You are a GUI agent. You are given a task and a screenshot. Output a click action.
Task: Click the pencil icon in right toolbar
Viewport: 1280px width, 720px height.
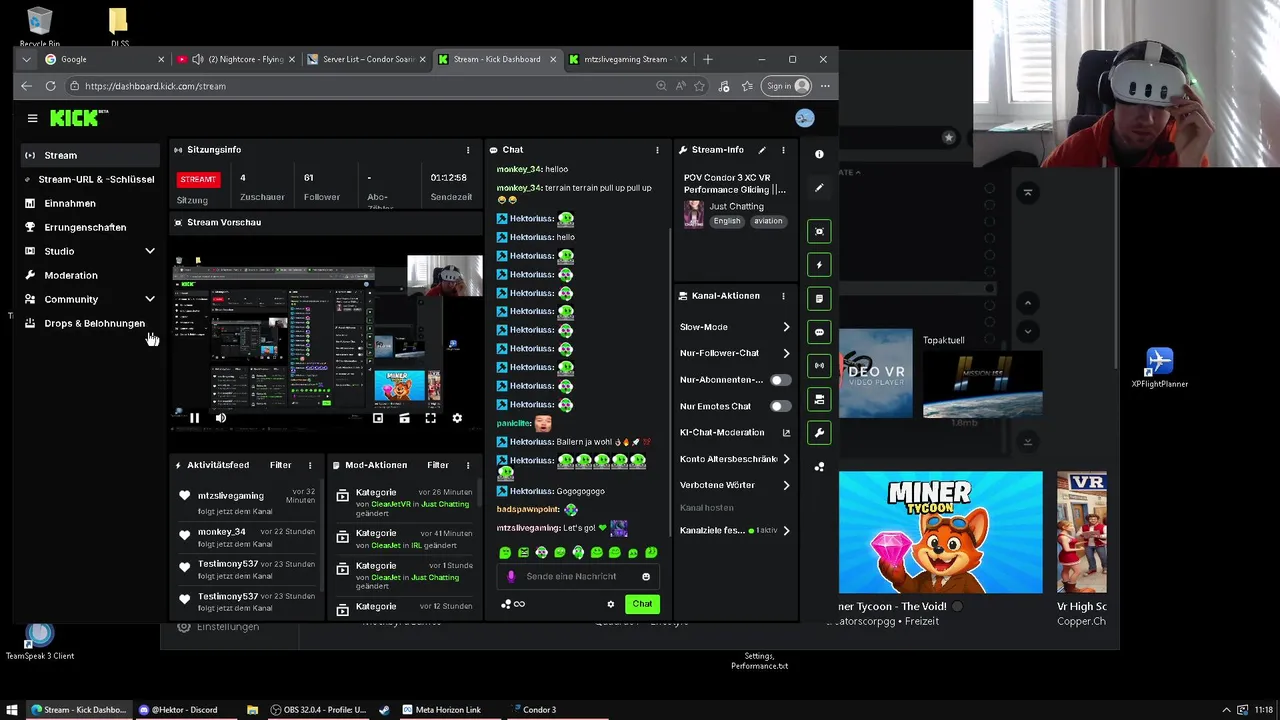[819, 187]
